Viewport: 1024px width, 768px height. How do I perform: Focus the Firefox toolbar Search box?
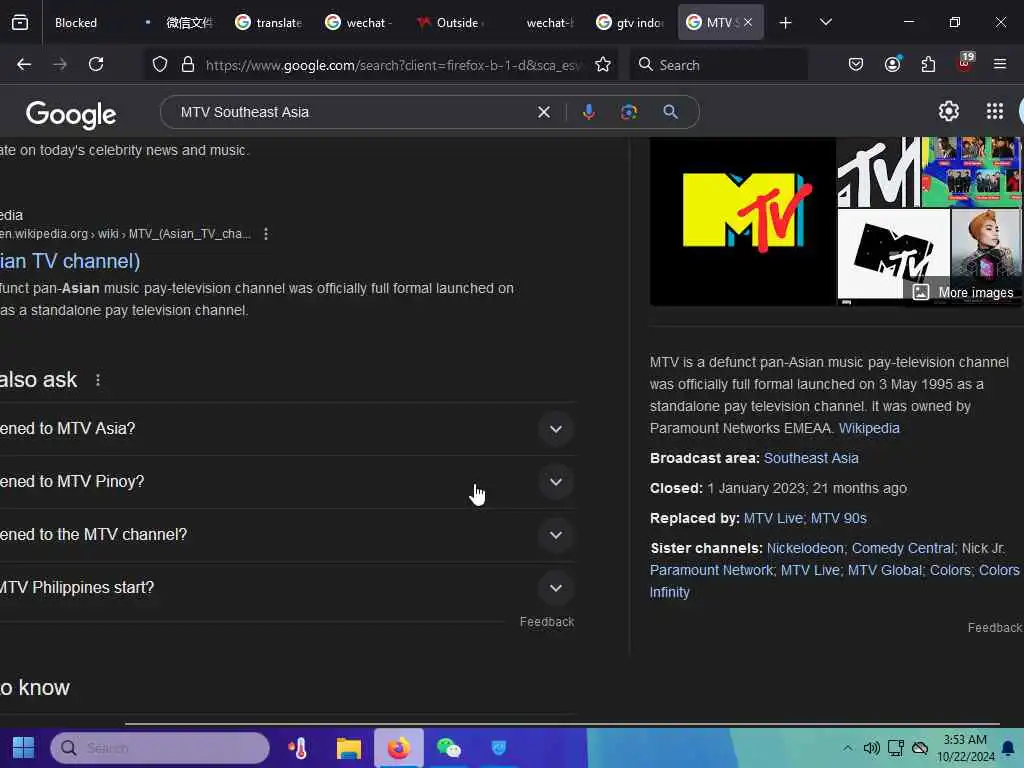pos(718,65)
